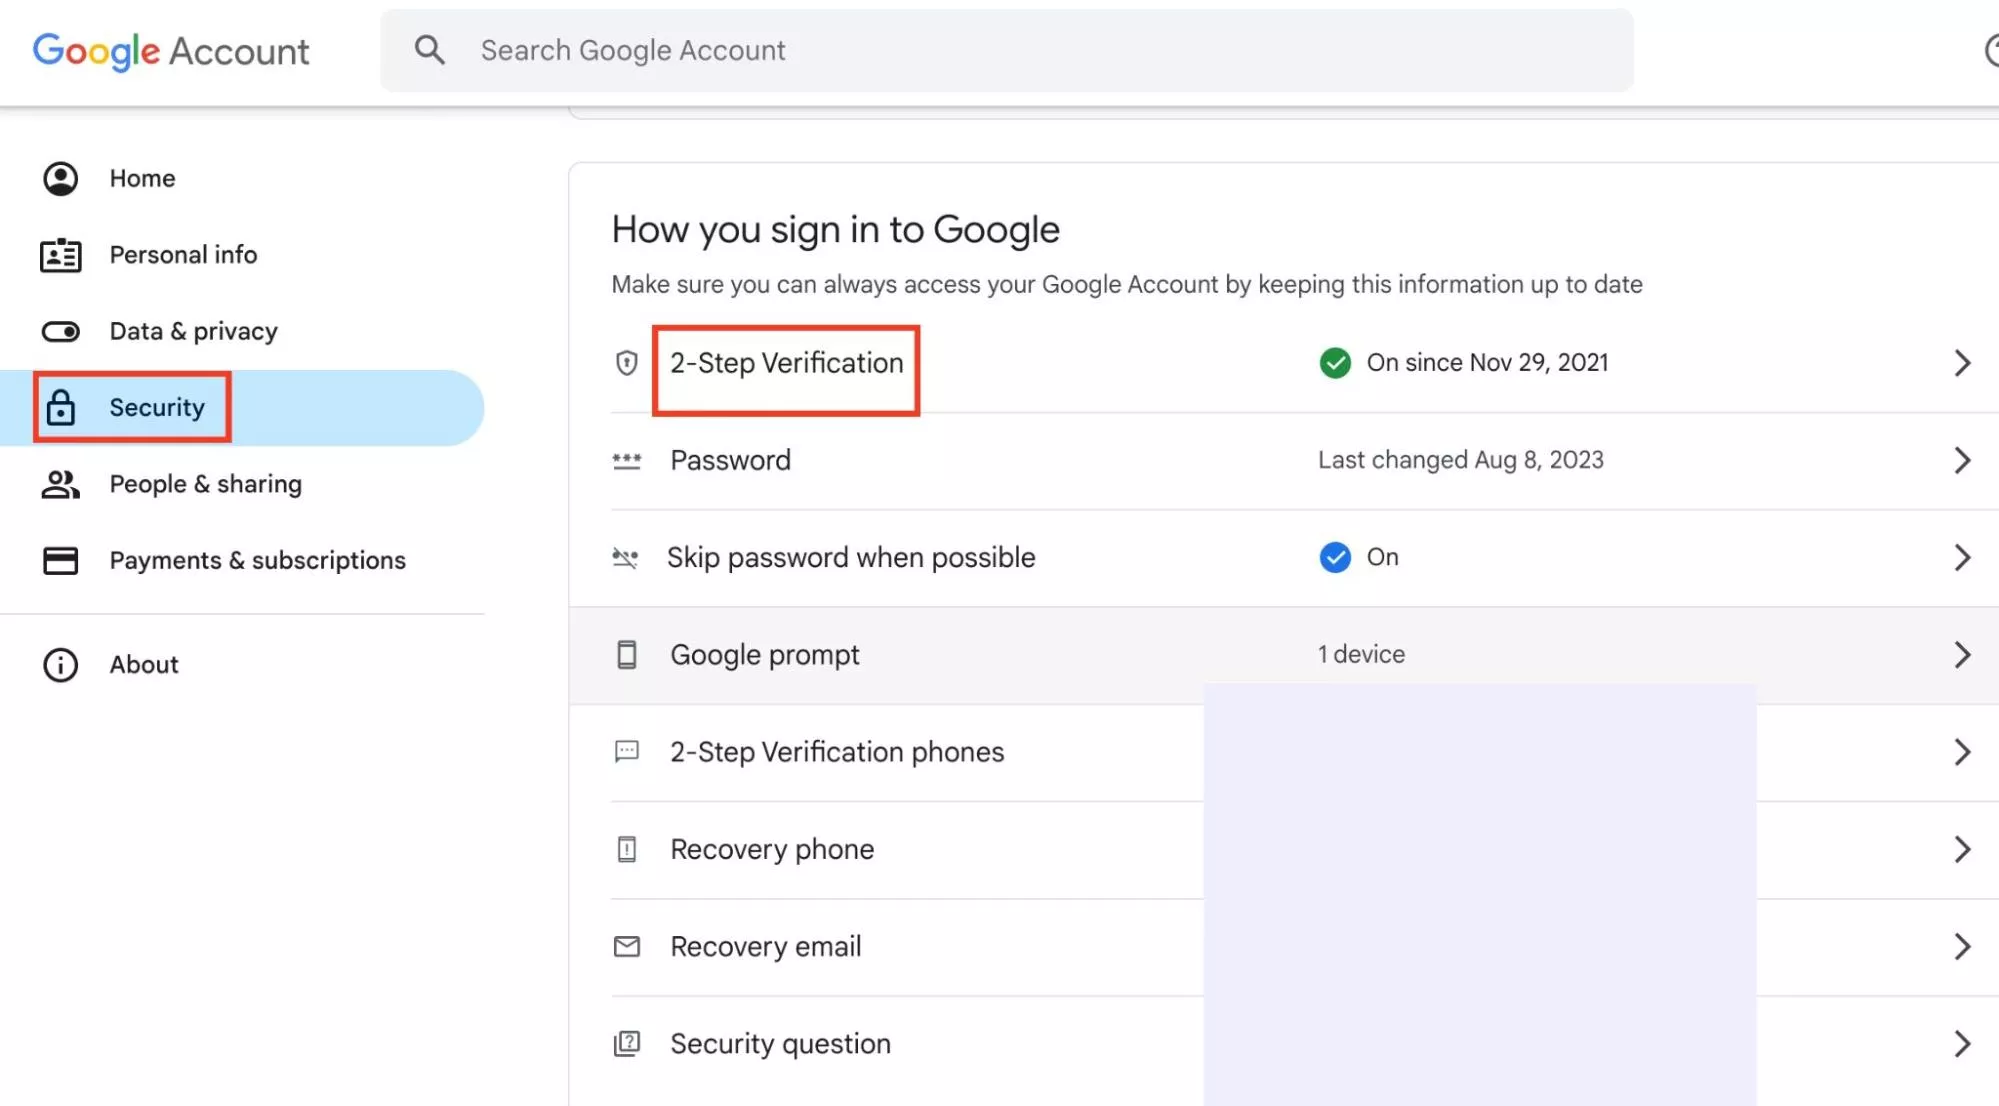Open the Recovery email setting

click(765, 946)
